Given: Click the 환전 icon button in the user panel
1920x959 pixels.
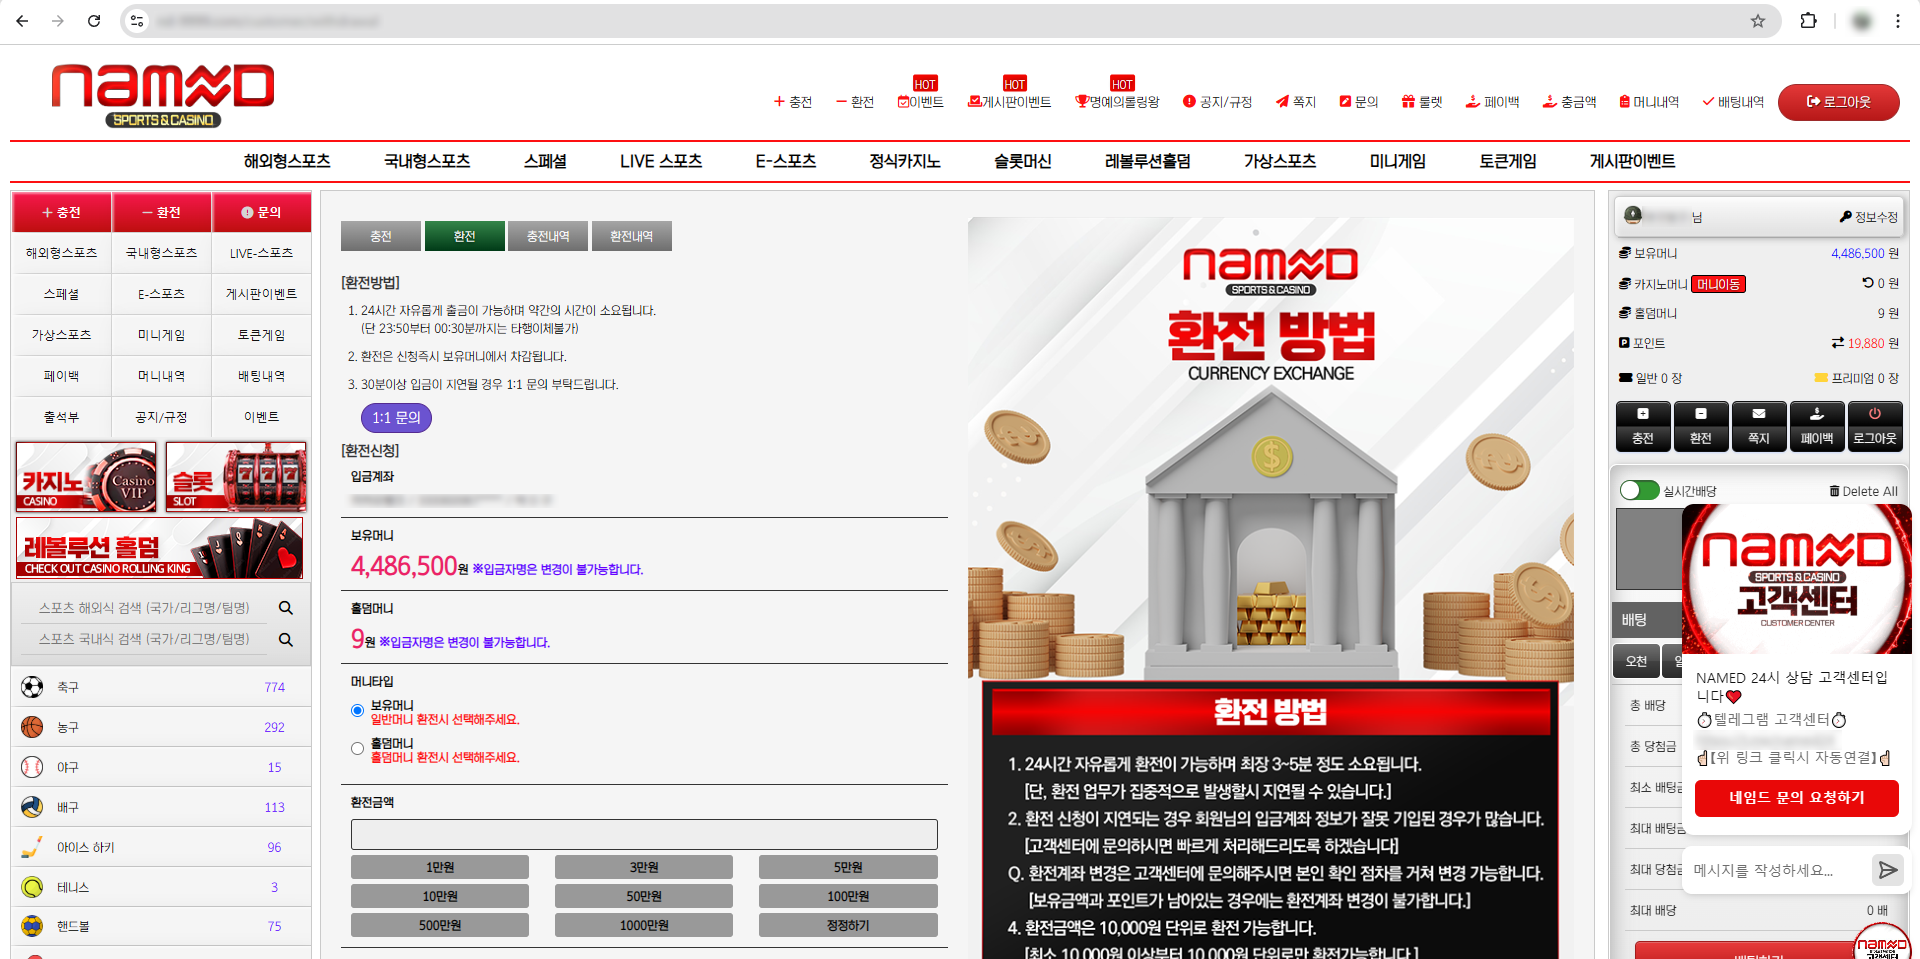Looking at the screenshot, I should point(1701,426).
